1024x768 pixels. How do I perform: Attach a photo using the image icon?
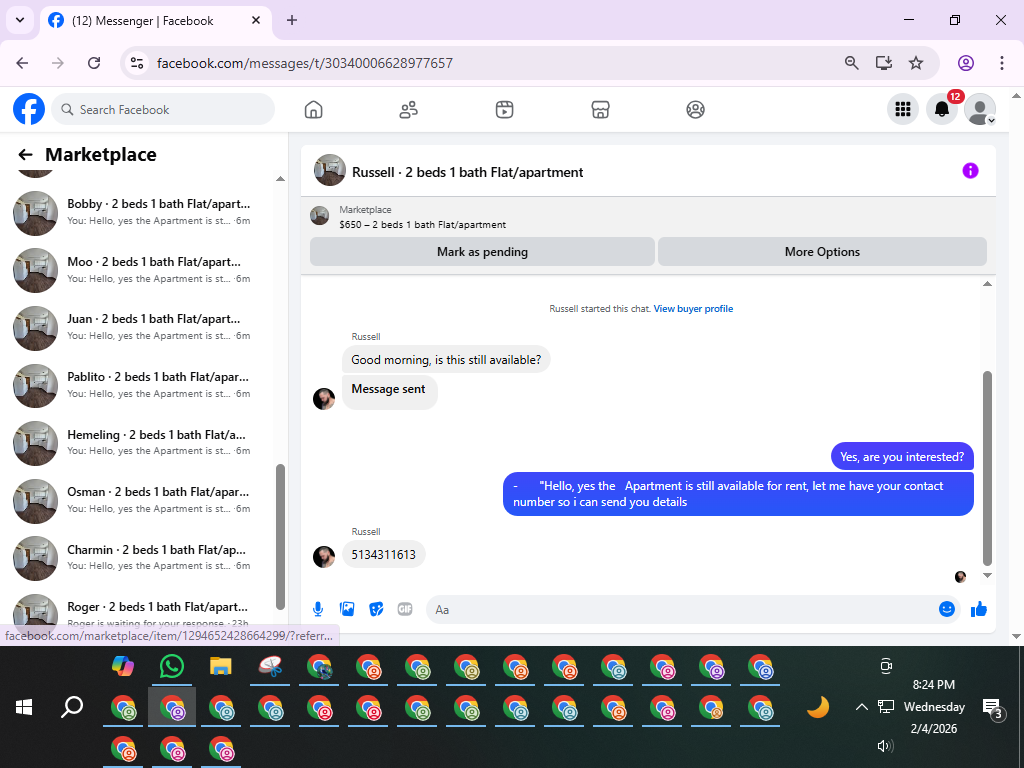coord(347,609)
